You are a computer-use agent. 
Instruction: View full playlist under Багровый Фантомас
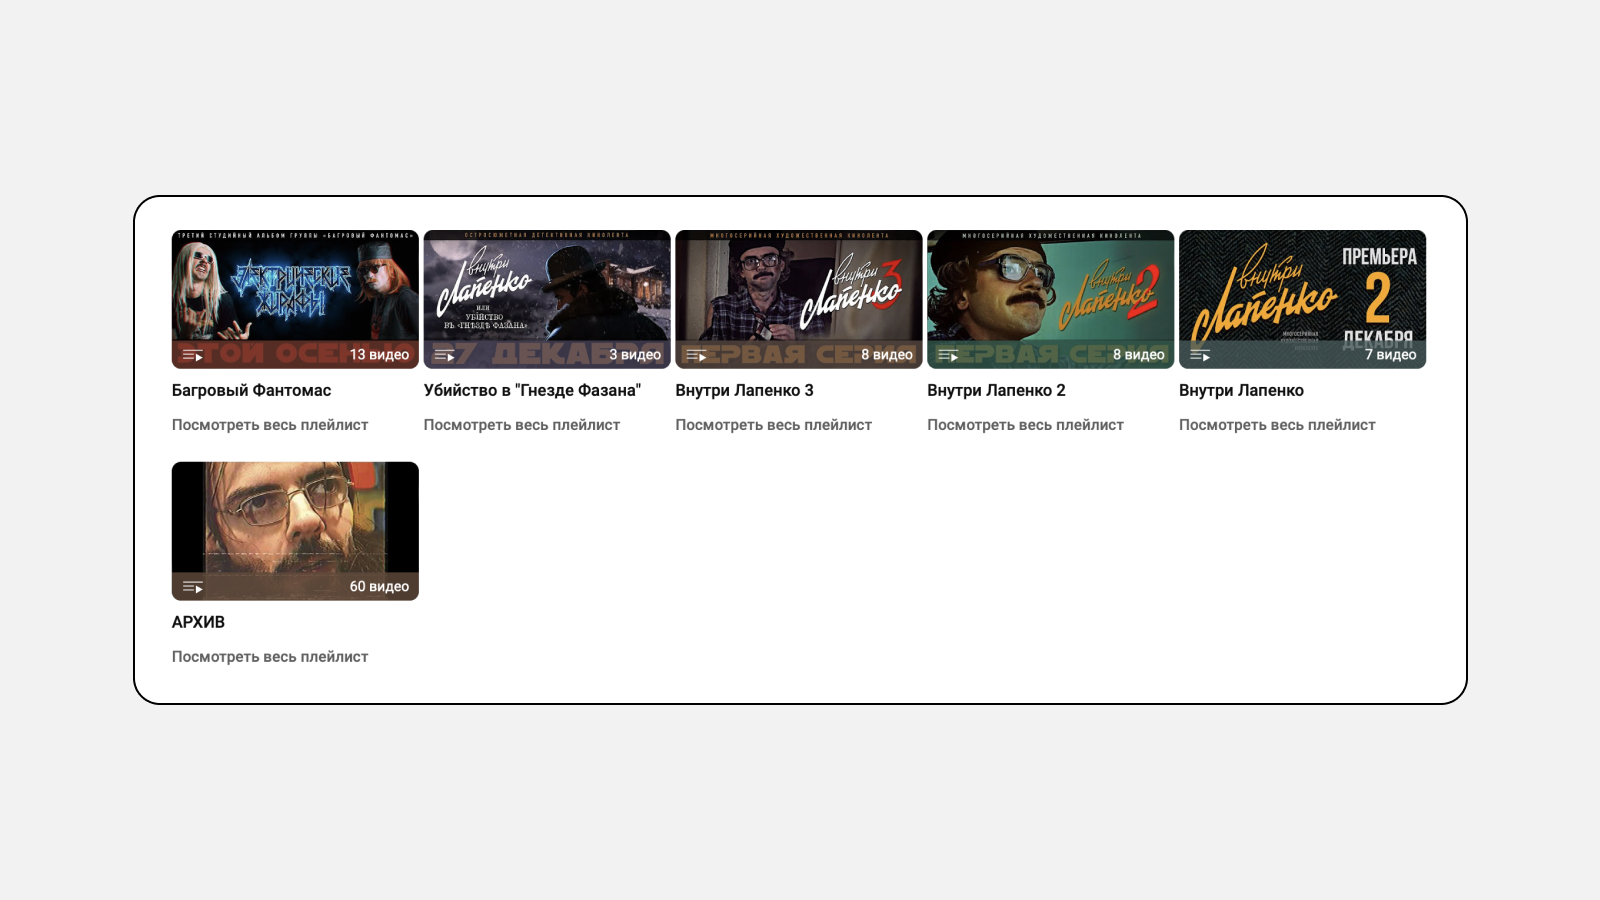click(270, 425)
